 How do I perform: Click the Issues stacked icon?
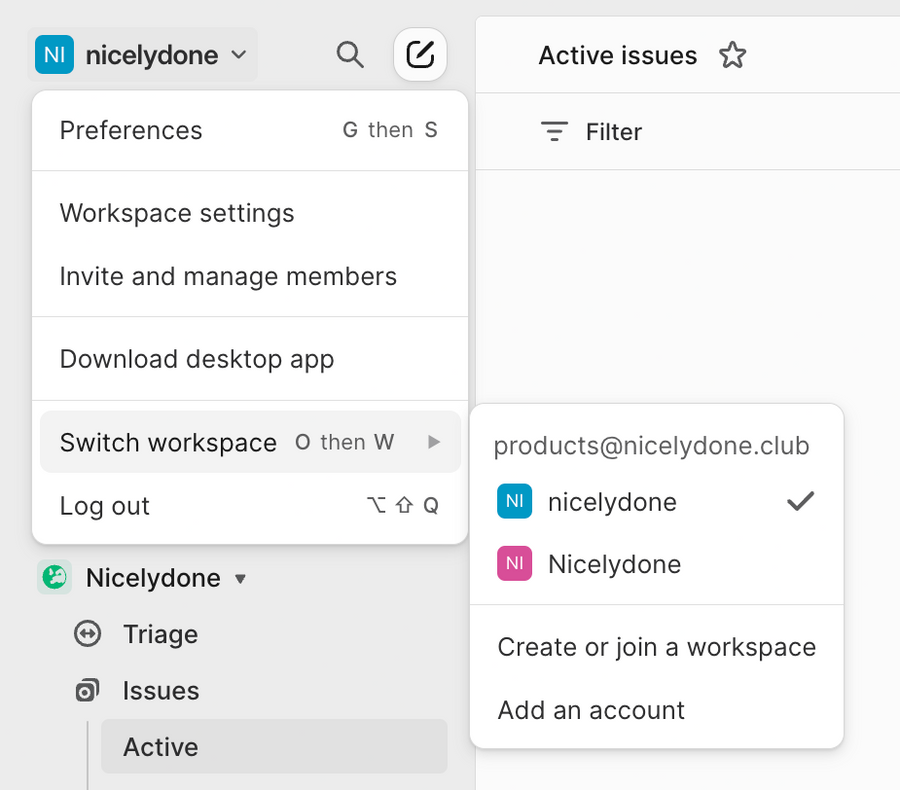tap(87, 690)
